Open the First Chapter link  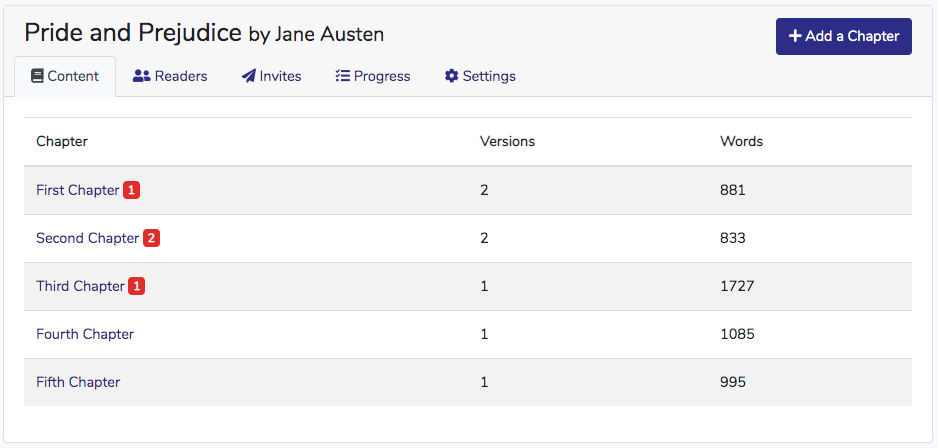(x=77, y=190)
